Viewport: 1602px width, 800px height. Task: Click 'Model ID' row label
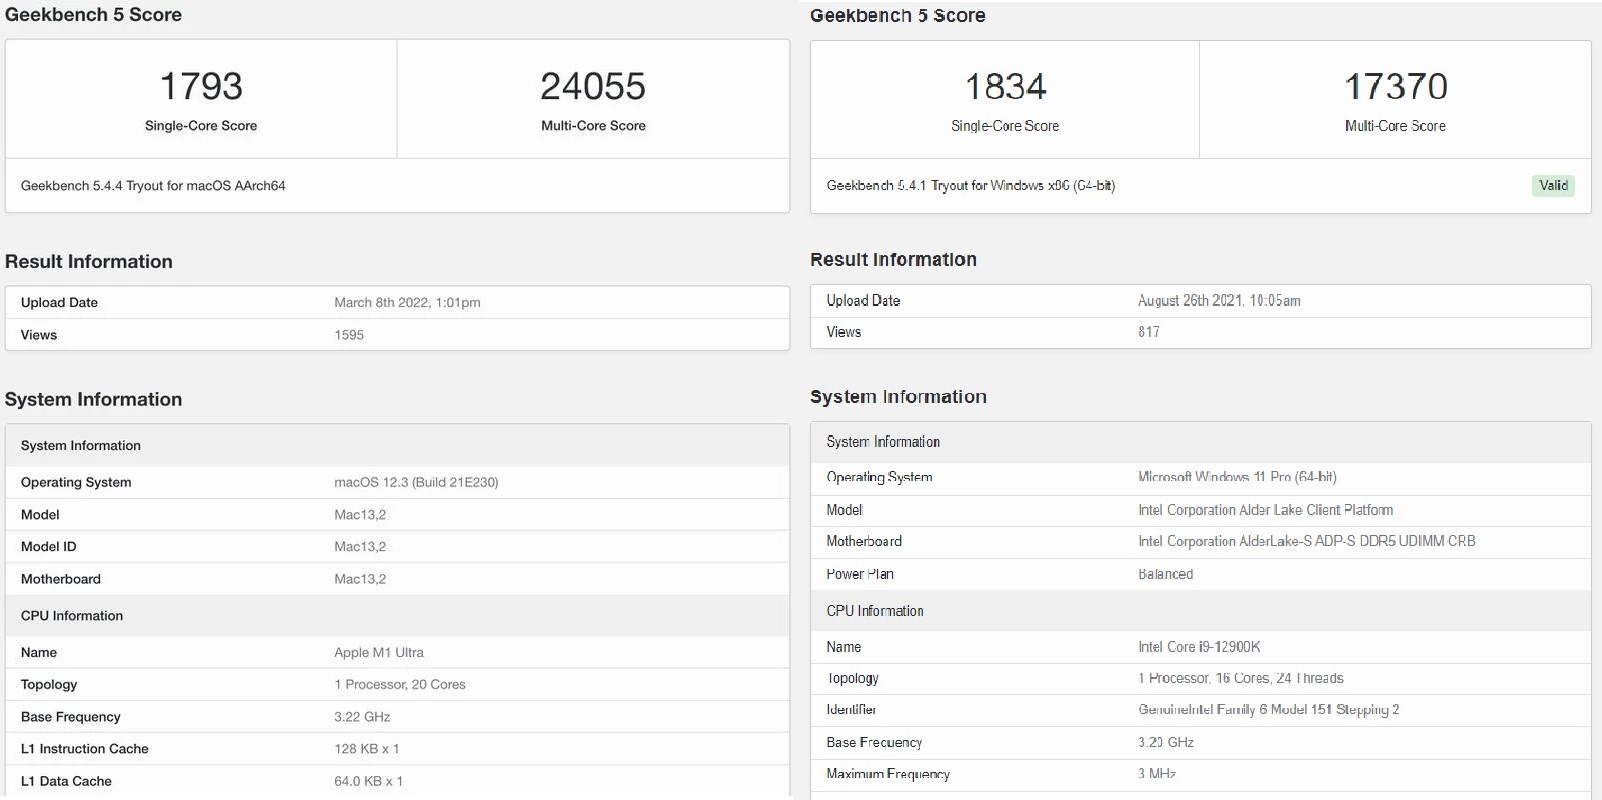click(49, 547)
